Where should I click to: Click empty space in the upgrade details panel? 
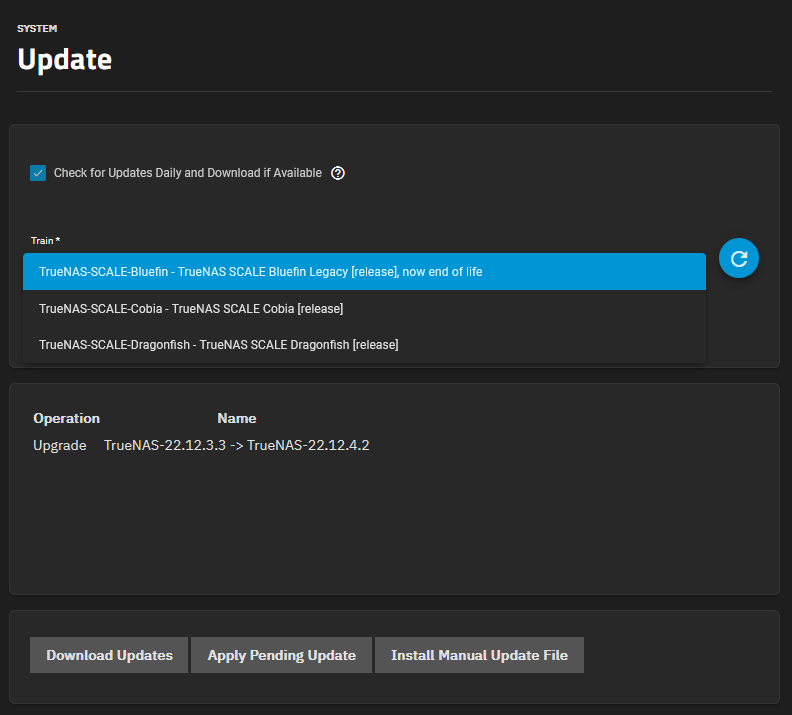394,525
